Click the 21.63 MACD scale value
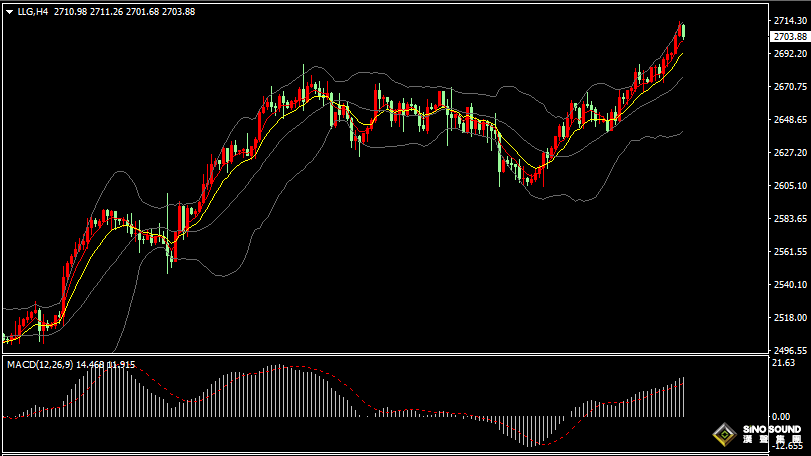The height and width of the screenshot is (456, 811). (x=783, y=364)
